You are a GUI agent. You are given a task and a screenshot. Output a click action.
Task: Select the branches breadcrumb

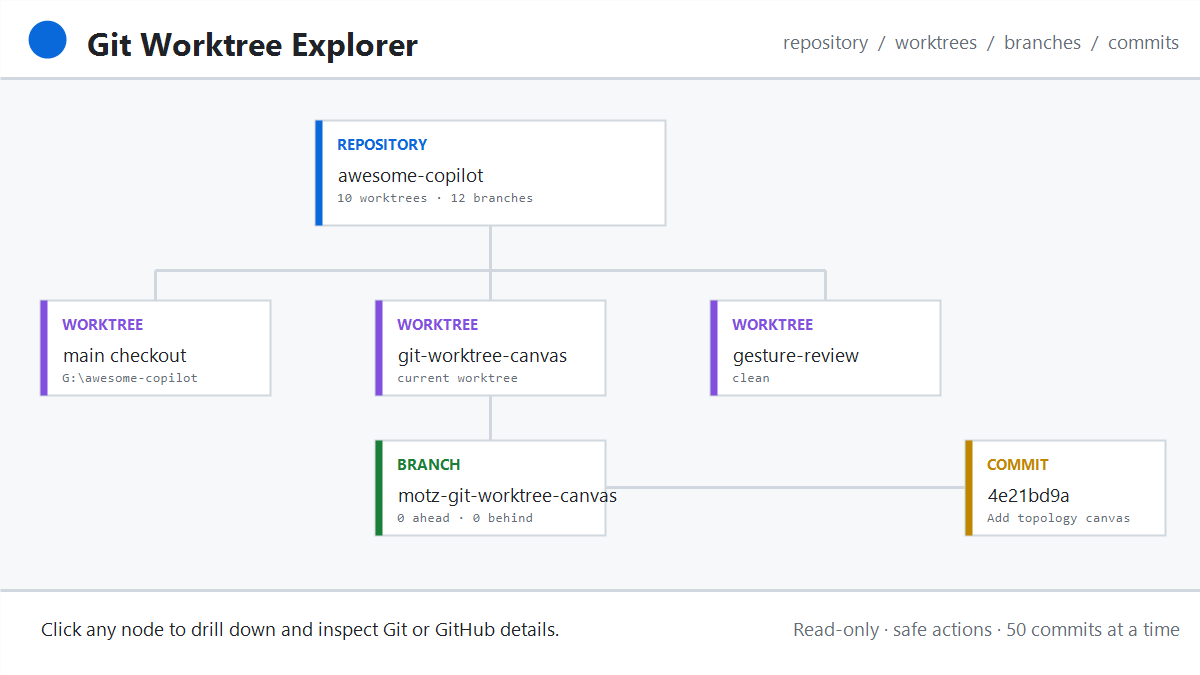coord(1042,43)
